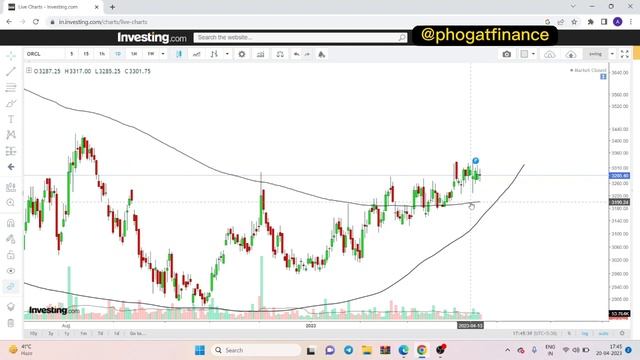This screenshot has width=640, height=360.
Task: Select the trend line drawing tool
Action: pyautogui.click(x=11, y=71)
